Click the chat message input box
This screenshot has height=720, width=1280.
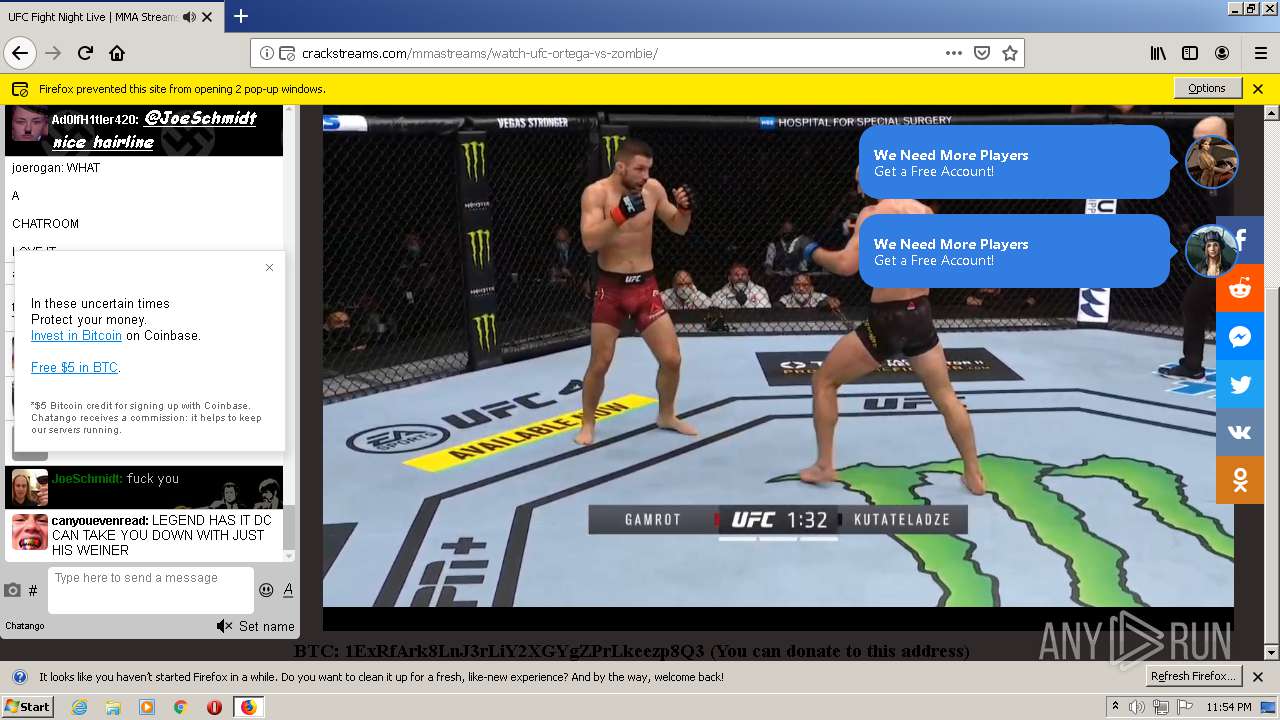[x=151, y=590]
